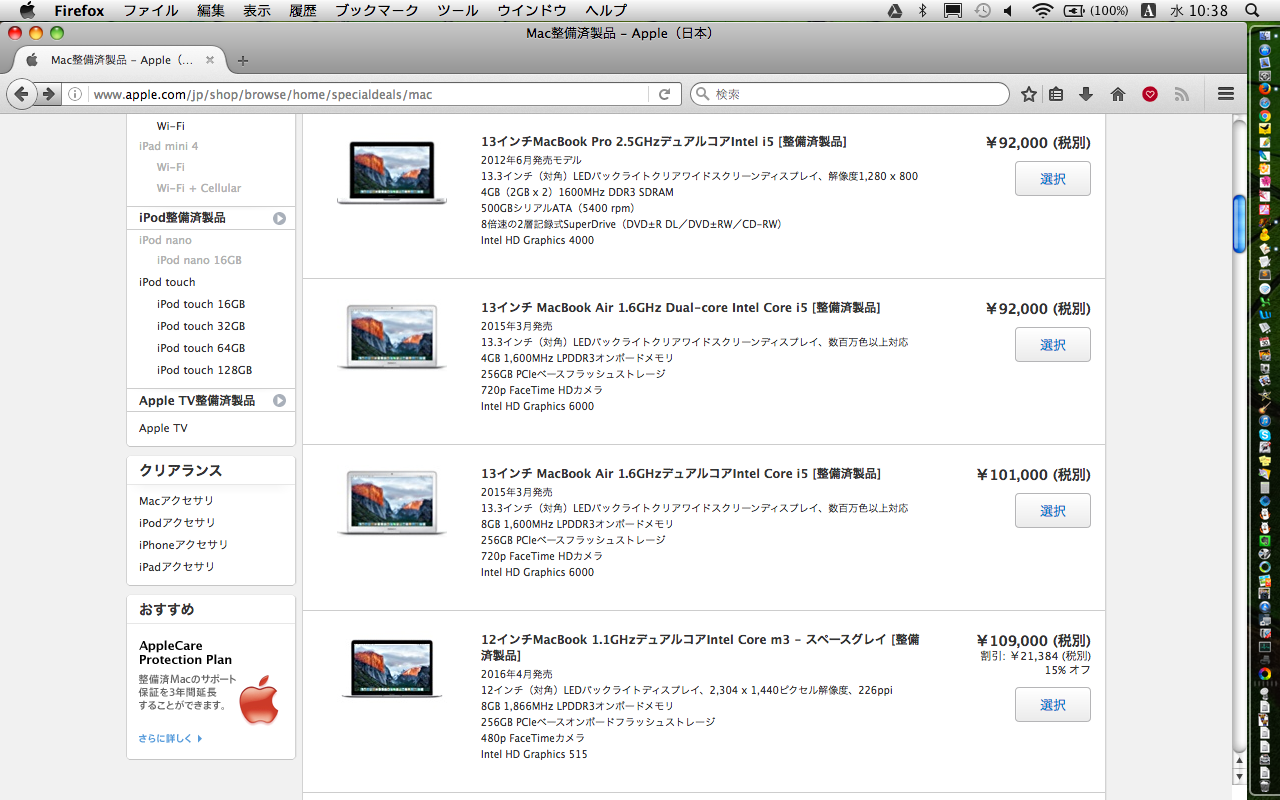The width and height of the screenshot is (1280, 800).
Task: Launch Finder from the Dock
Action: tap(1265, 36)
